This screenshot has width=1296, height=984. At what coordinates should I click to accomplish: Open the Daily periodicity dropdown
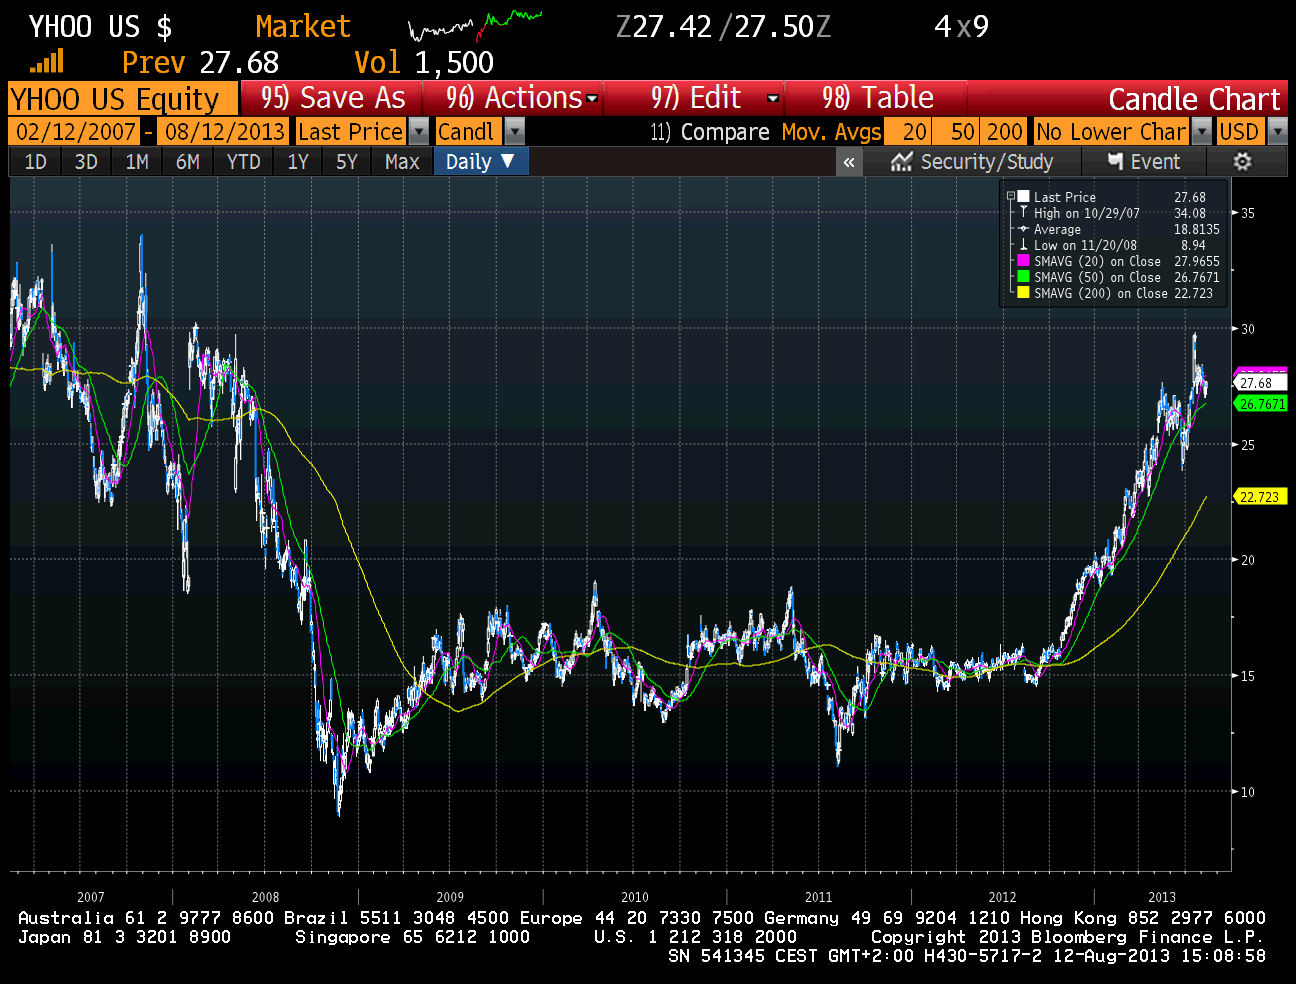point(480,162)
